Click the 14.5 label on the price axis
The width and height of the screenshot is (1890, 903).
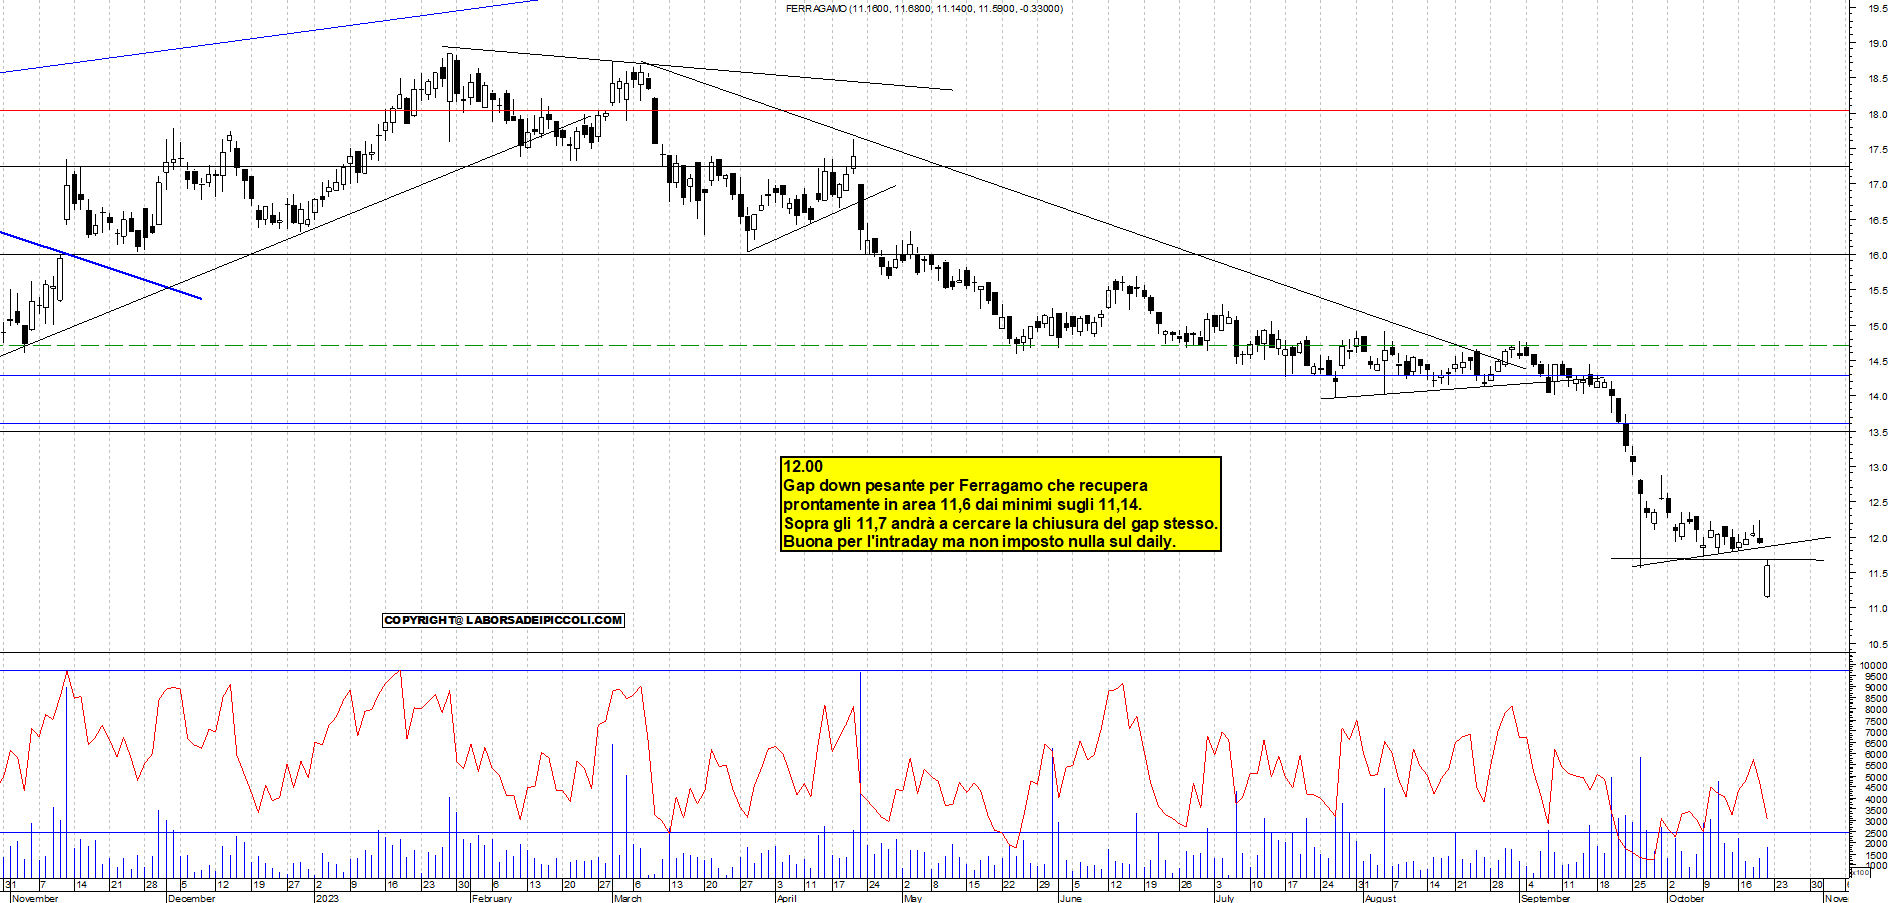(1877, 362)
